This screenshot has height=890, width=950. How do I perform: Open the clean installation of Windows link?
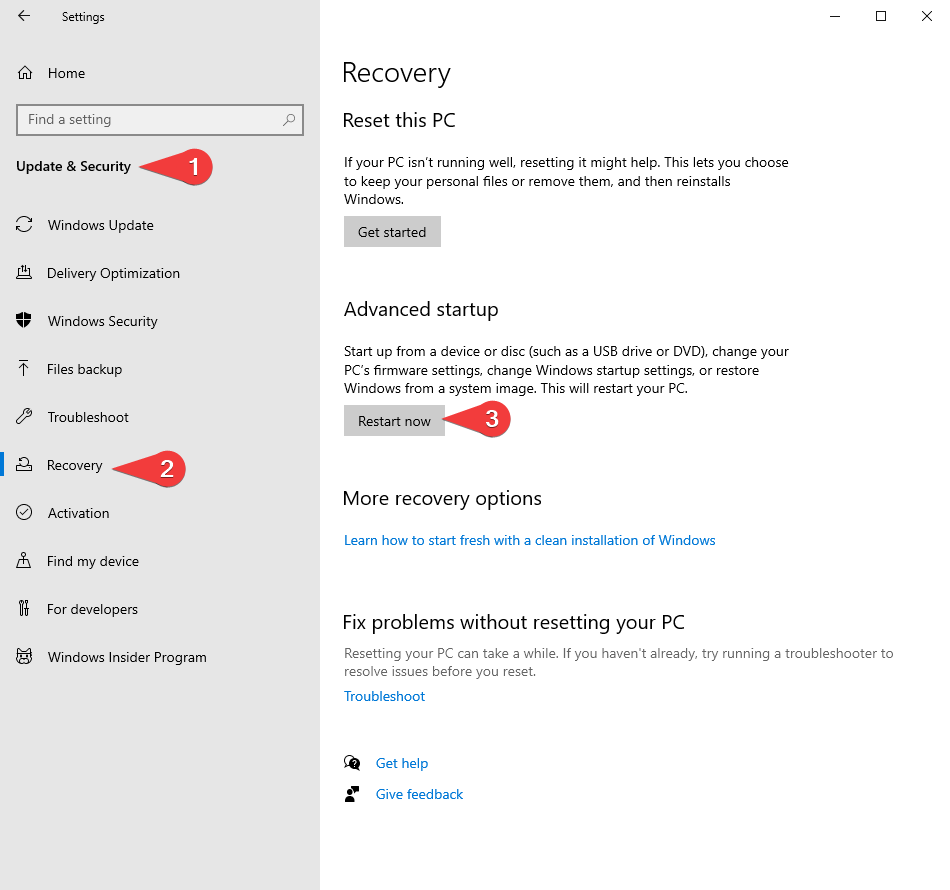[x=529, y=540]
